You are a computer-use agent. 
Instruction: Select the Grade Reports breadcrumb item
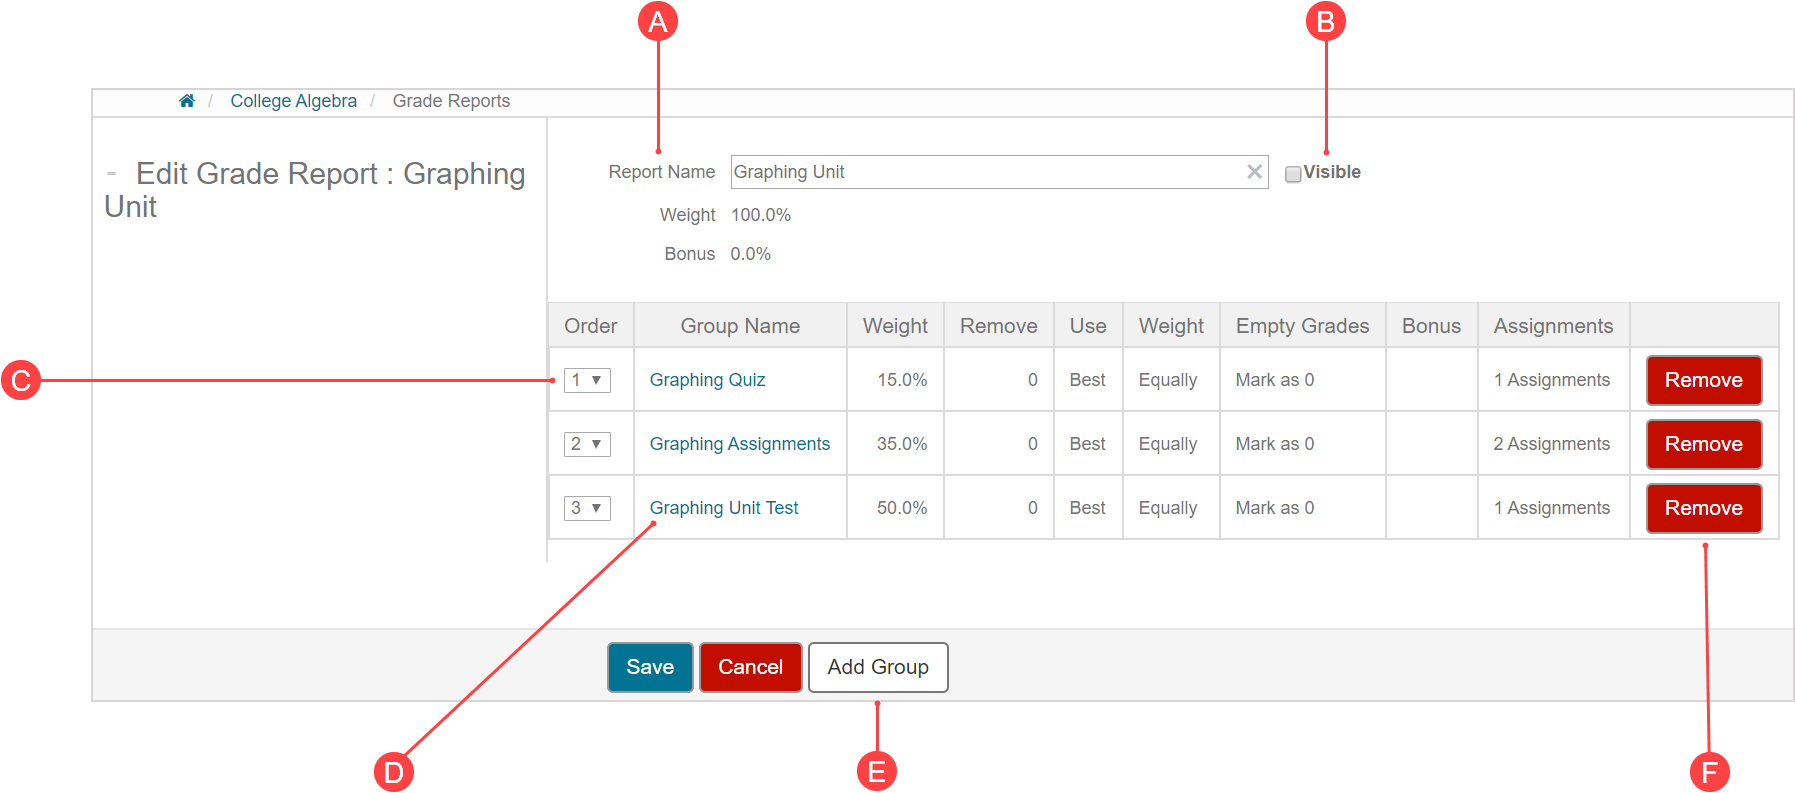pyautogui.click(x=451, y=101)
